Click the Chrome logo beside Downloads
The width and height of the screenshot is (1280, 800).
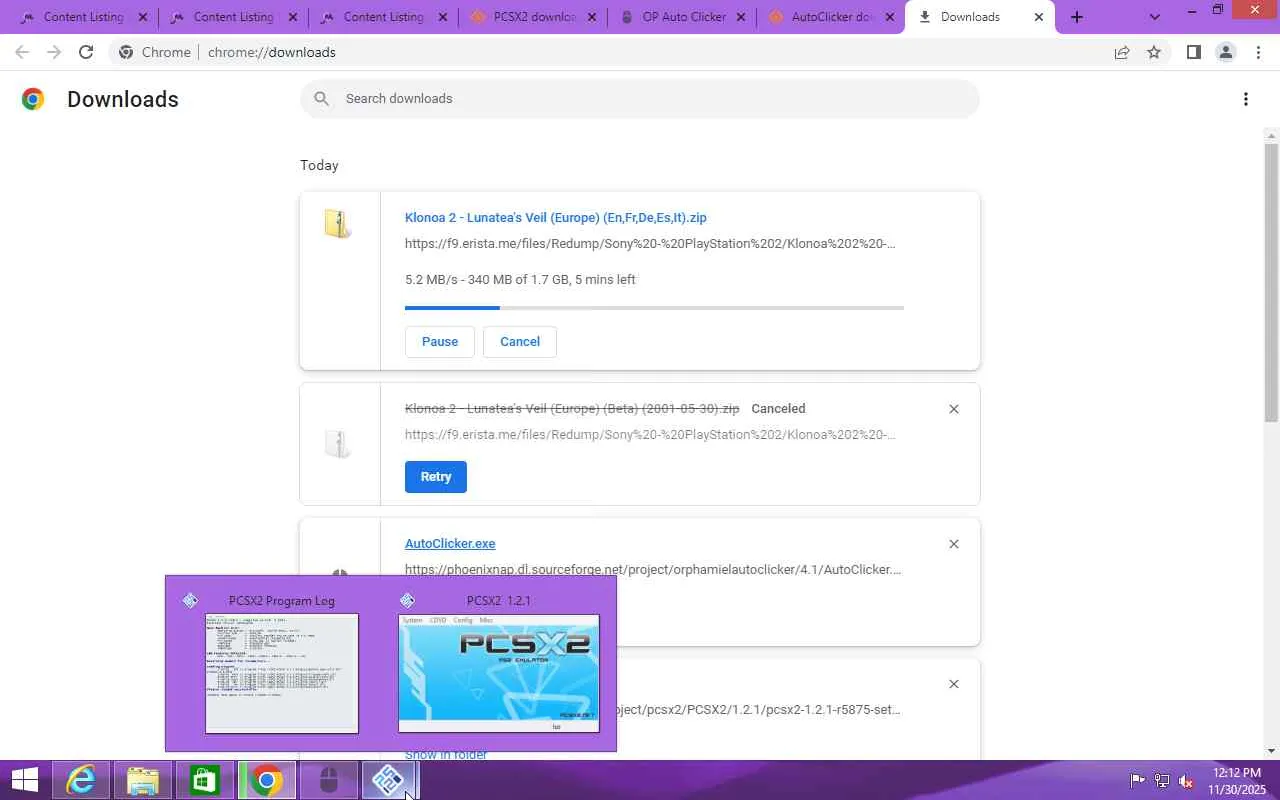pos(33,99)
